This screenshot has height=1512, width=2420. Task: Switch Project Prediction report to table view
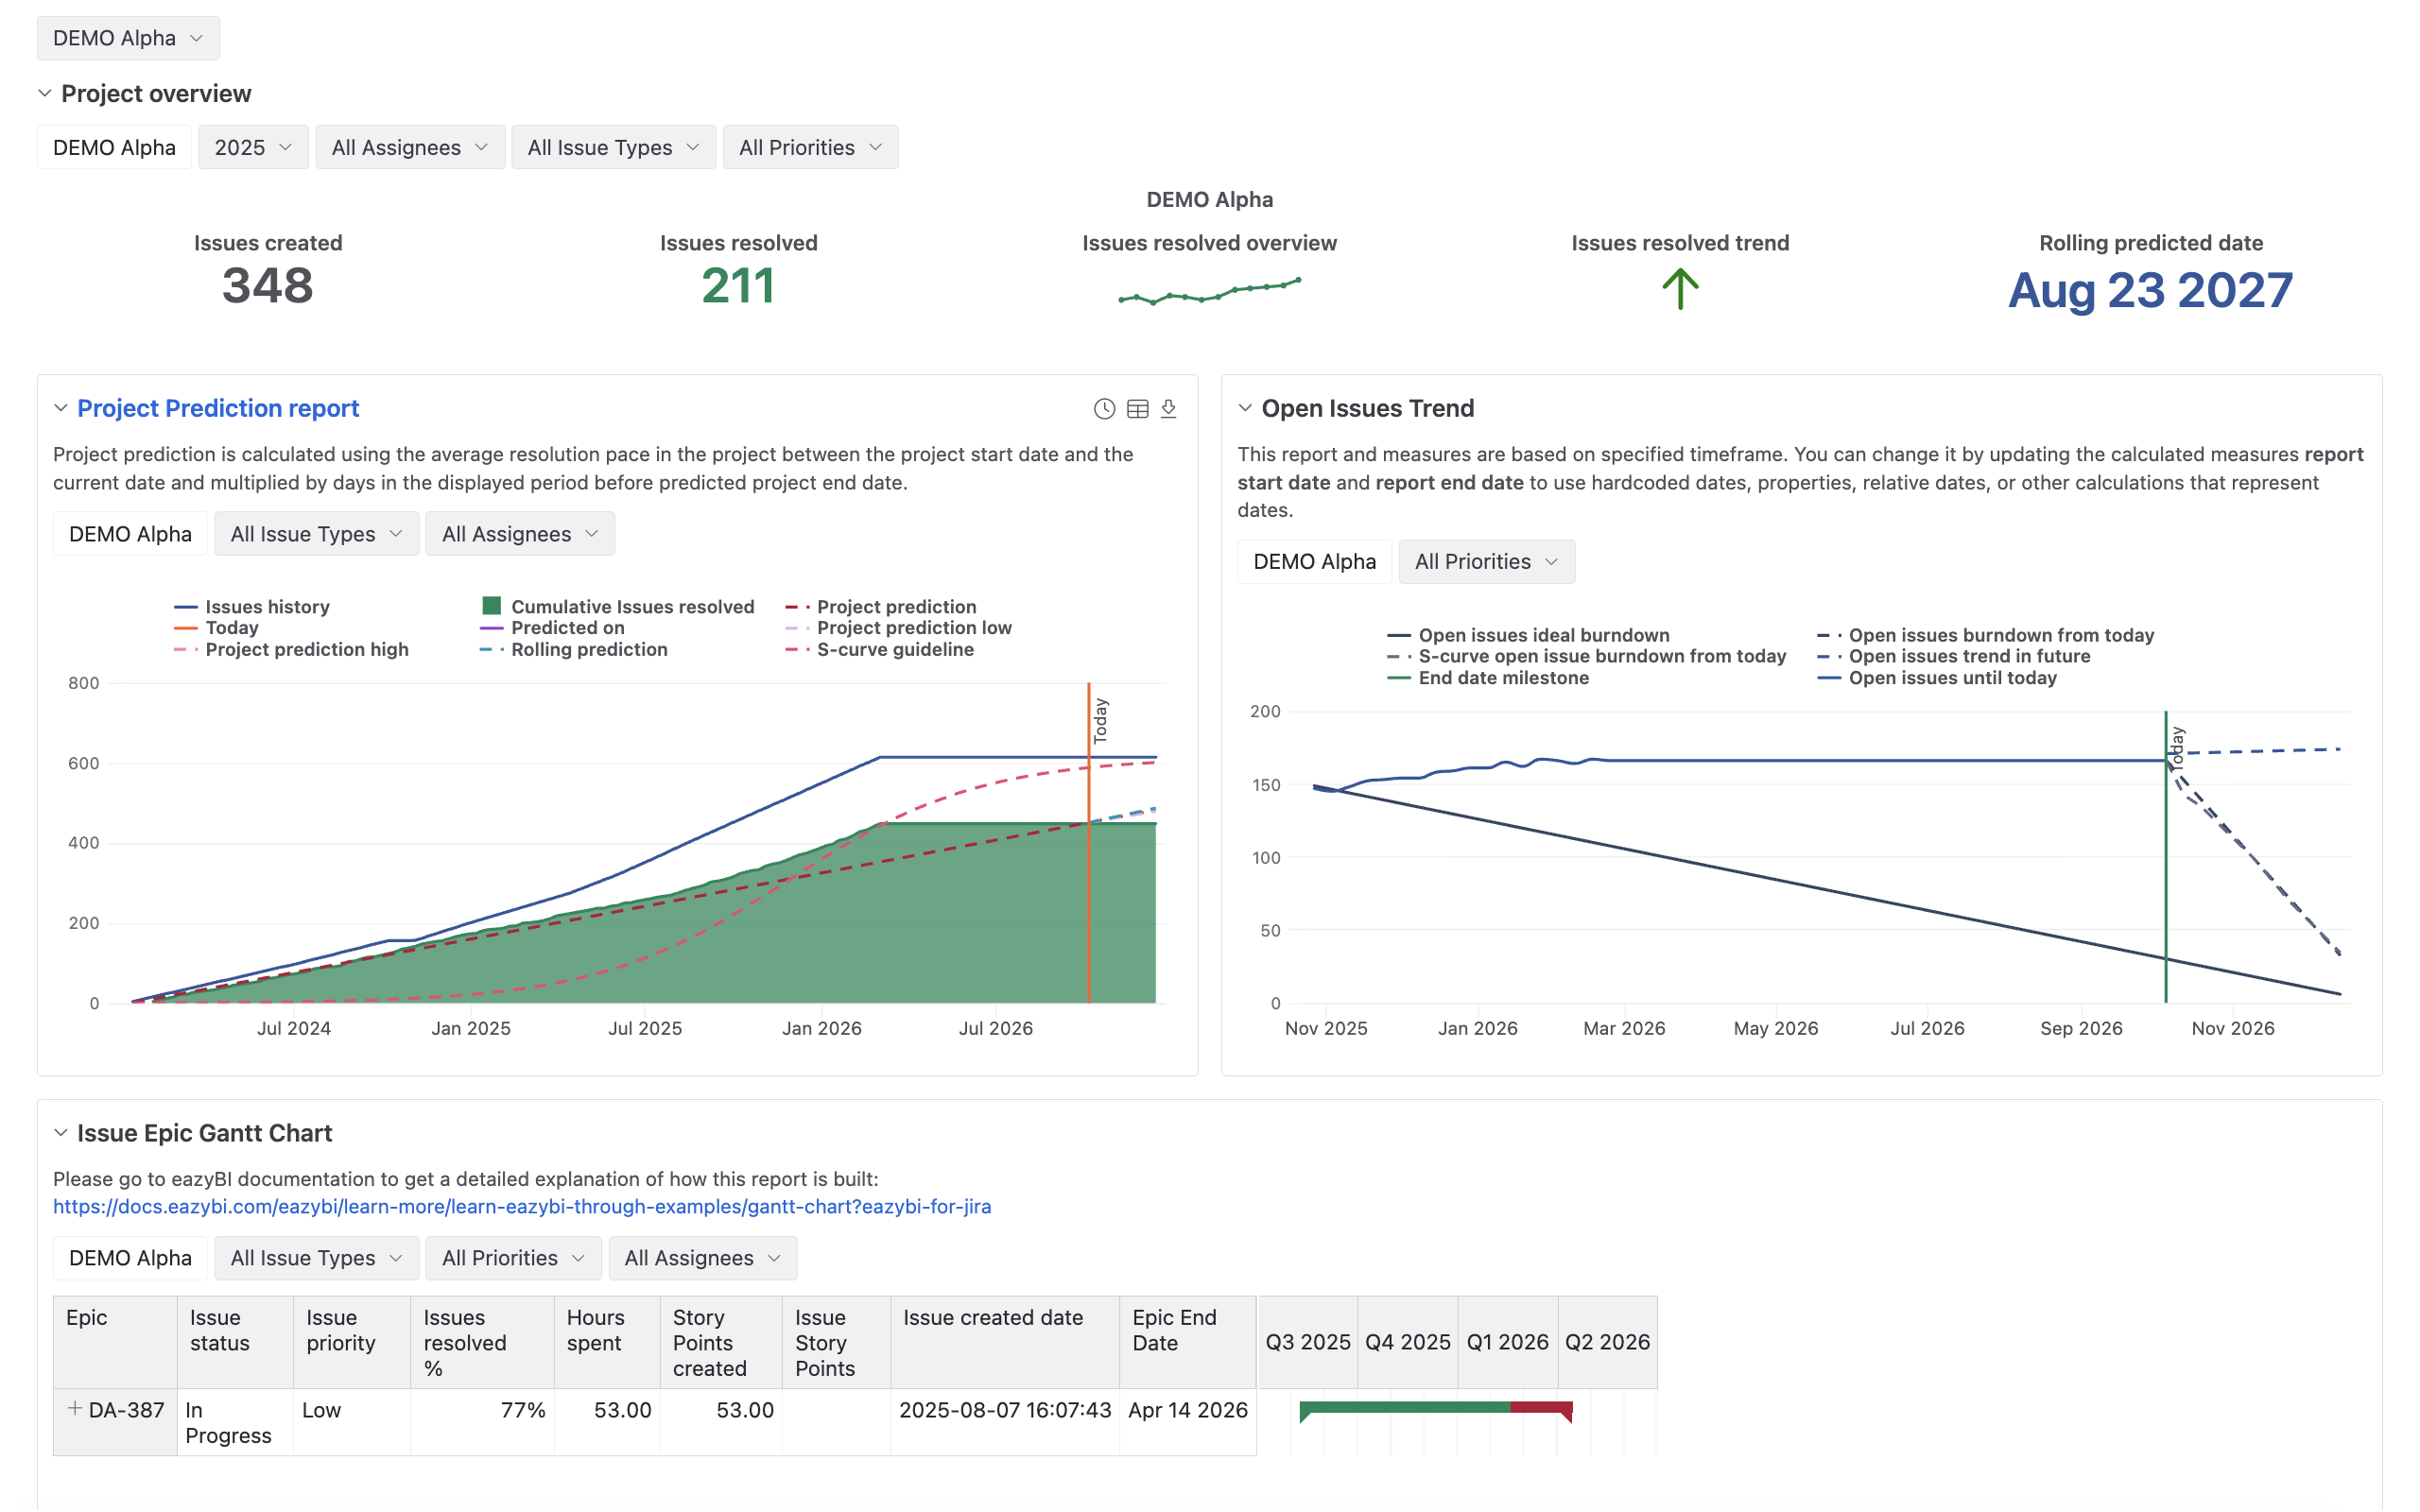[1137, 408]
